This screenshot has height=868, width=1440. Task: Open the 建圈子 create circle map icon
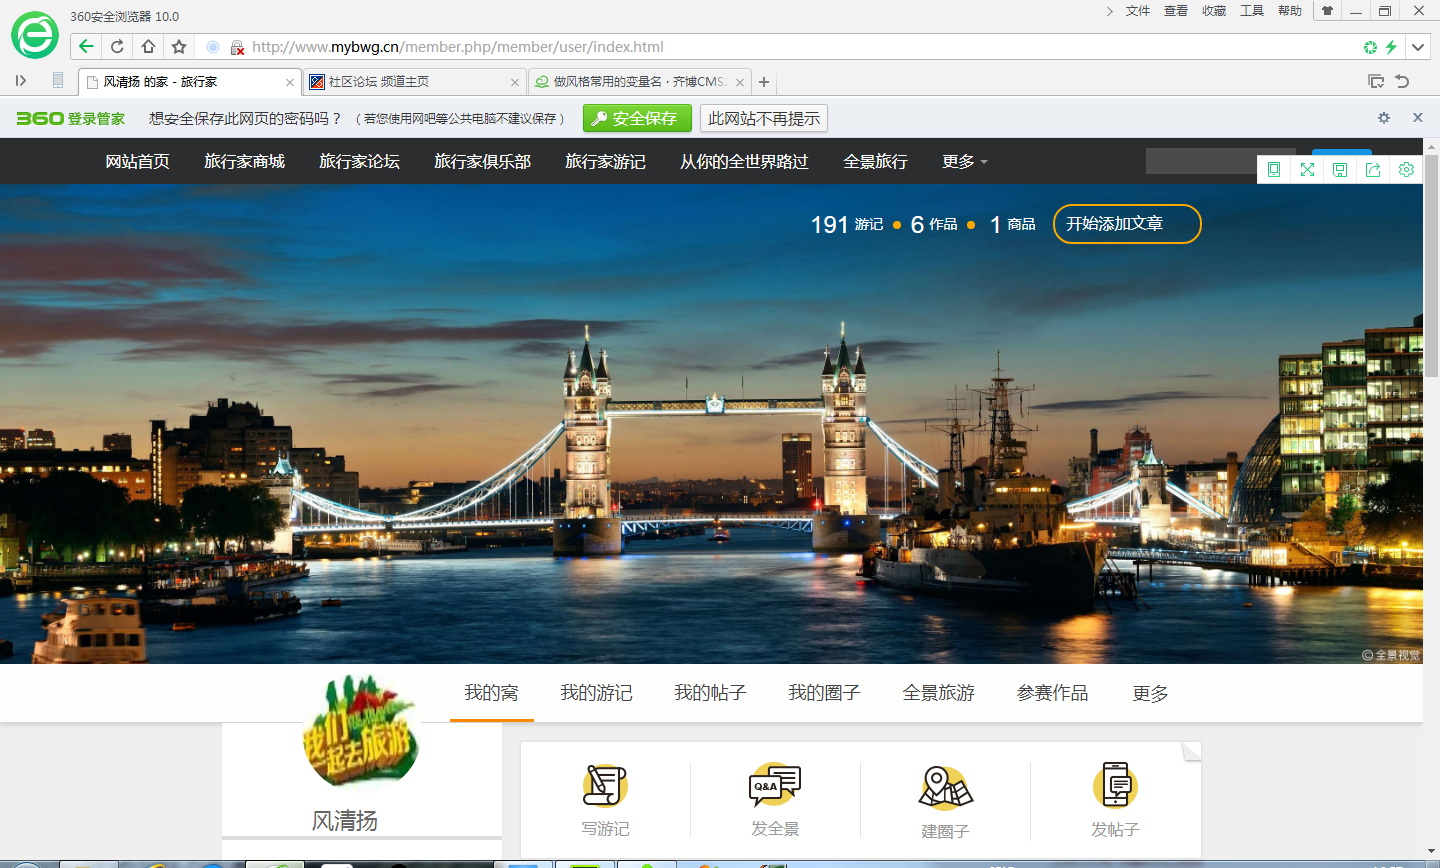[945, 787]
